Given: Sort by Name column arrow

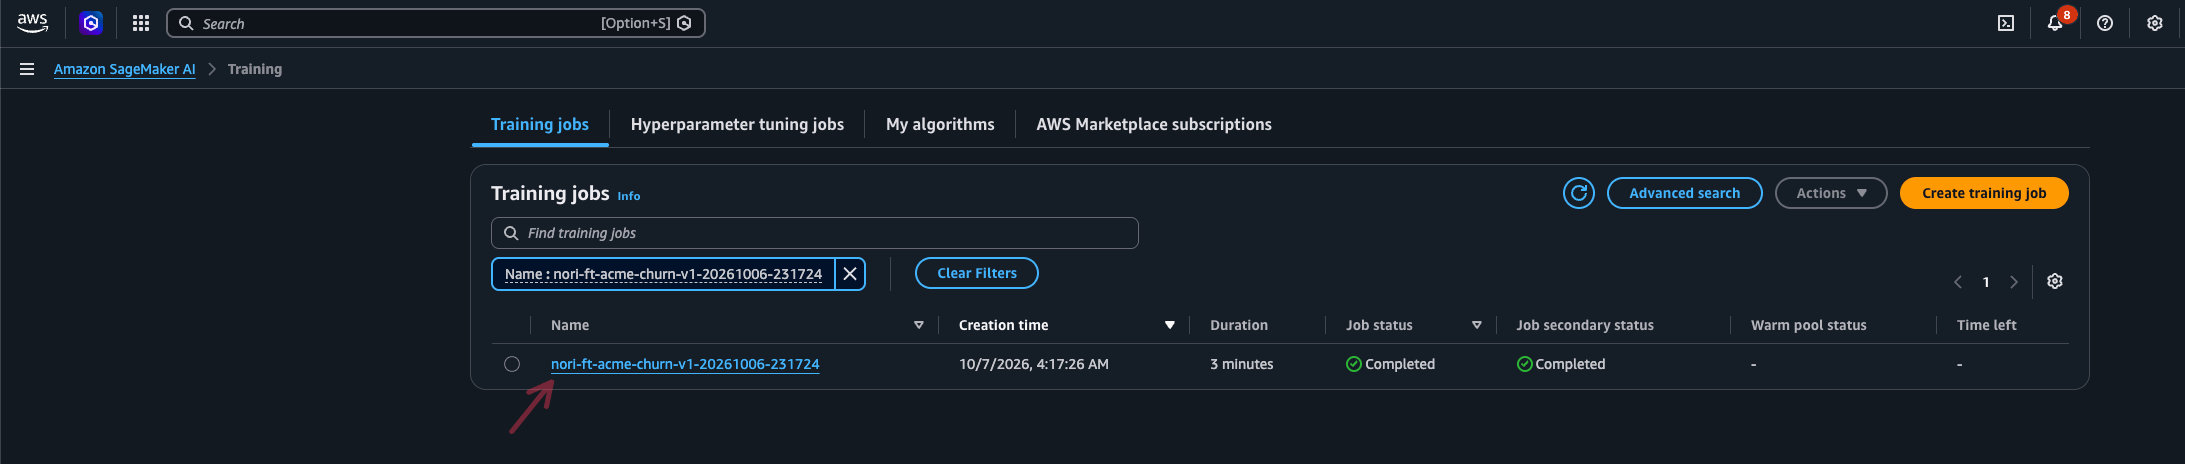Looking at the screenshot, I should click(919, 325).
